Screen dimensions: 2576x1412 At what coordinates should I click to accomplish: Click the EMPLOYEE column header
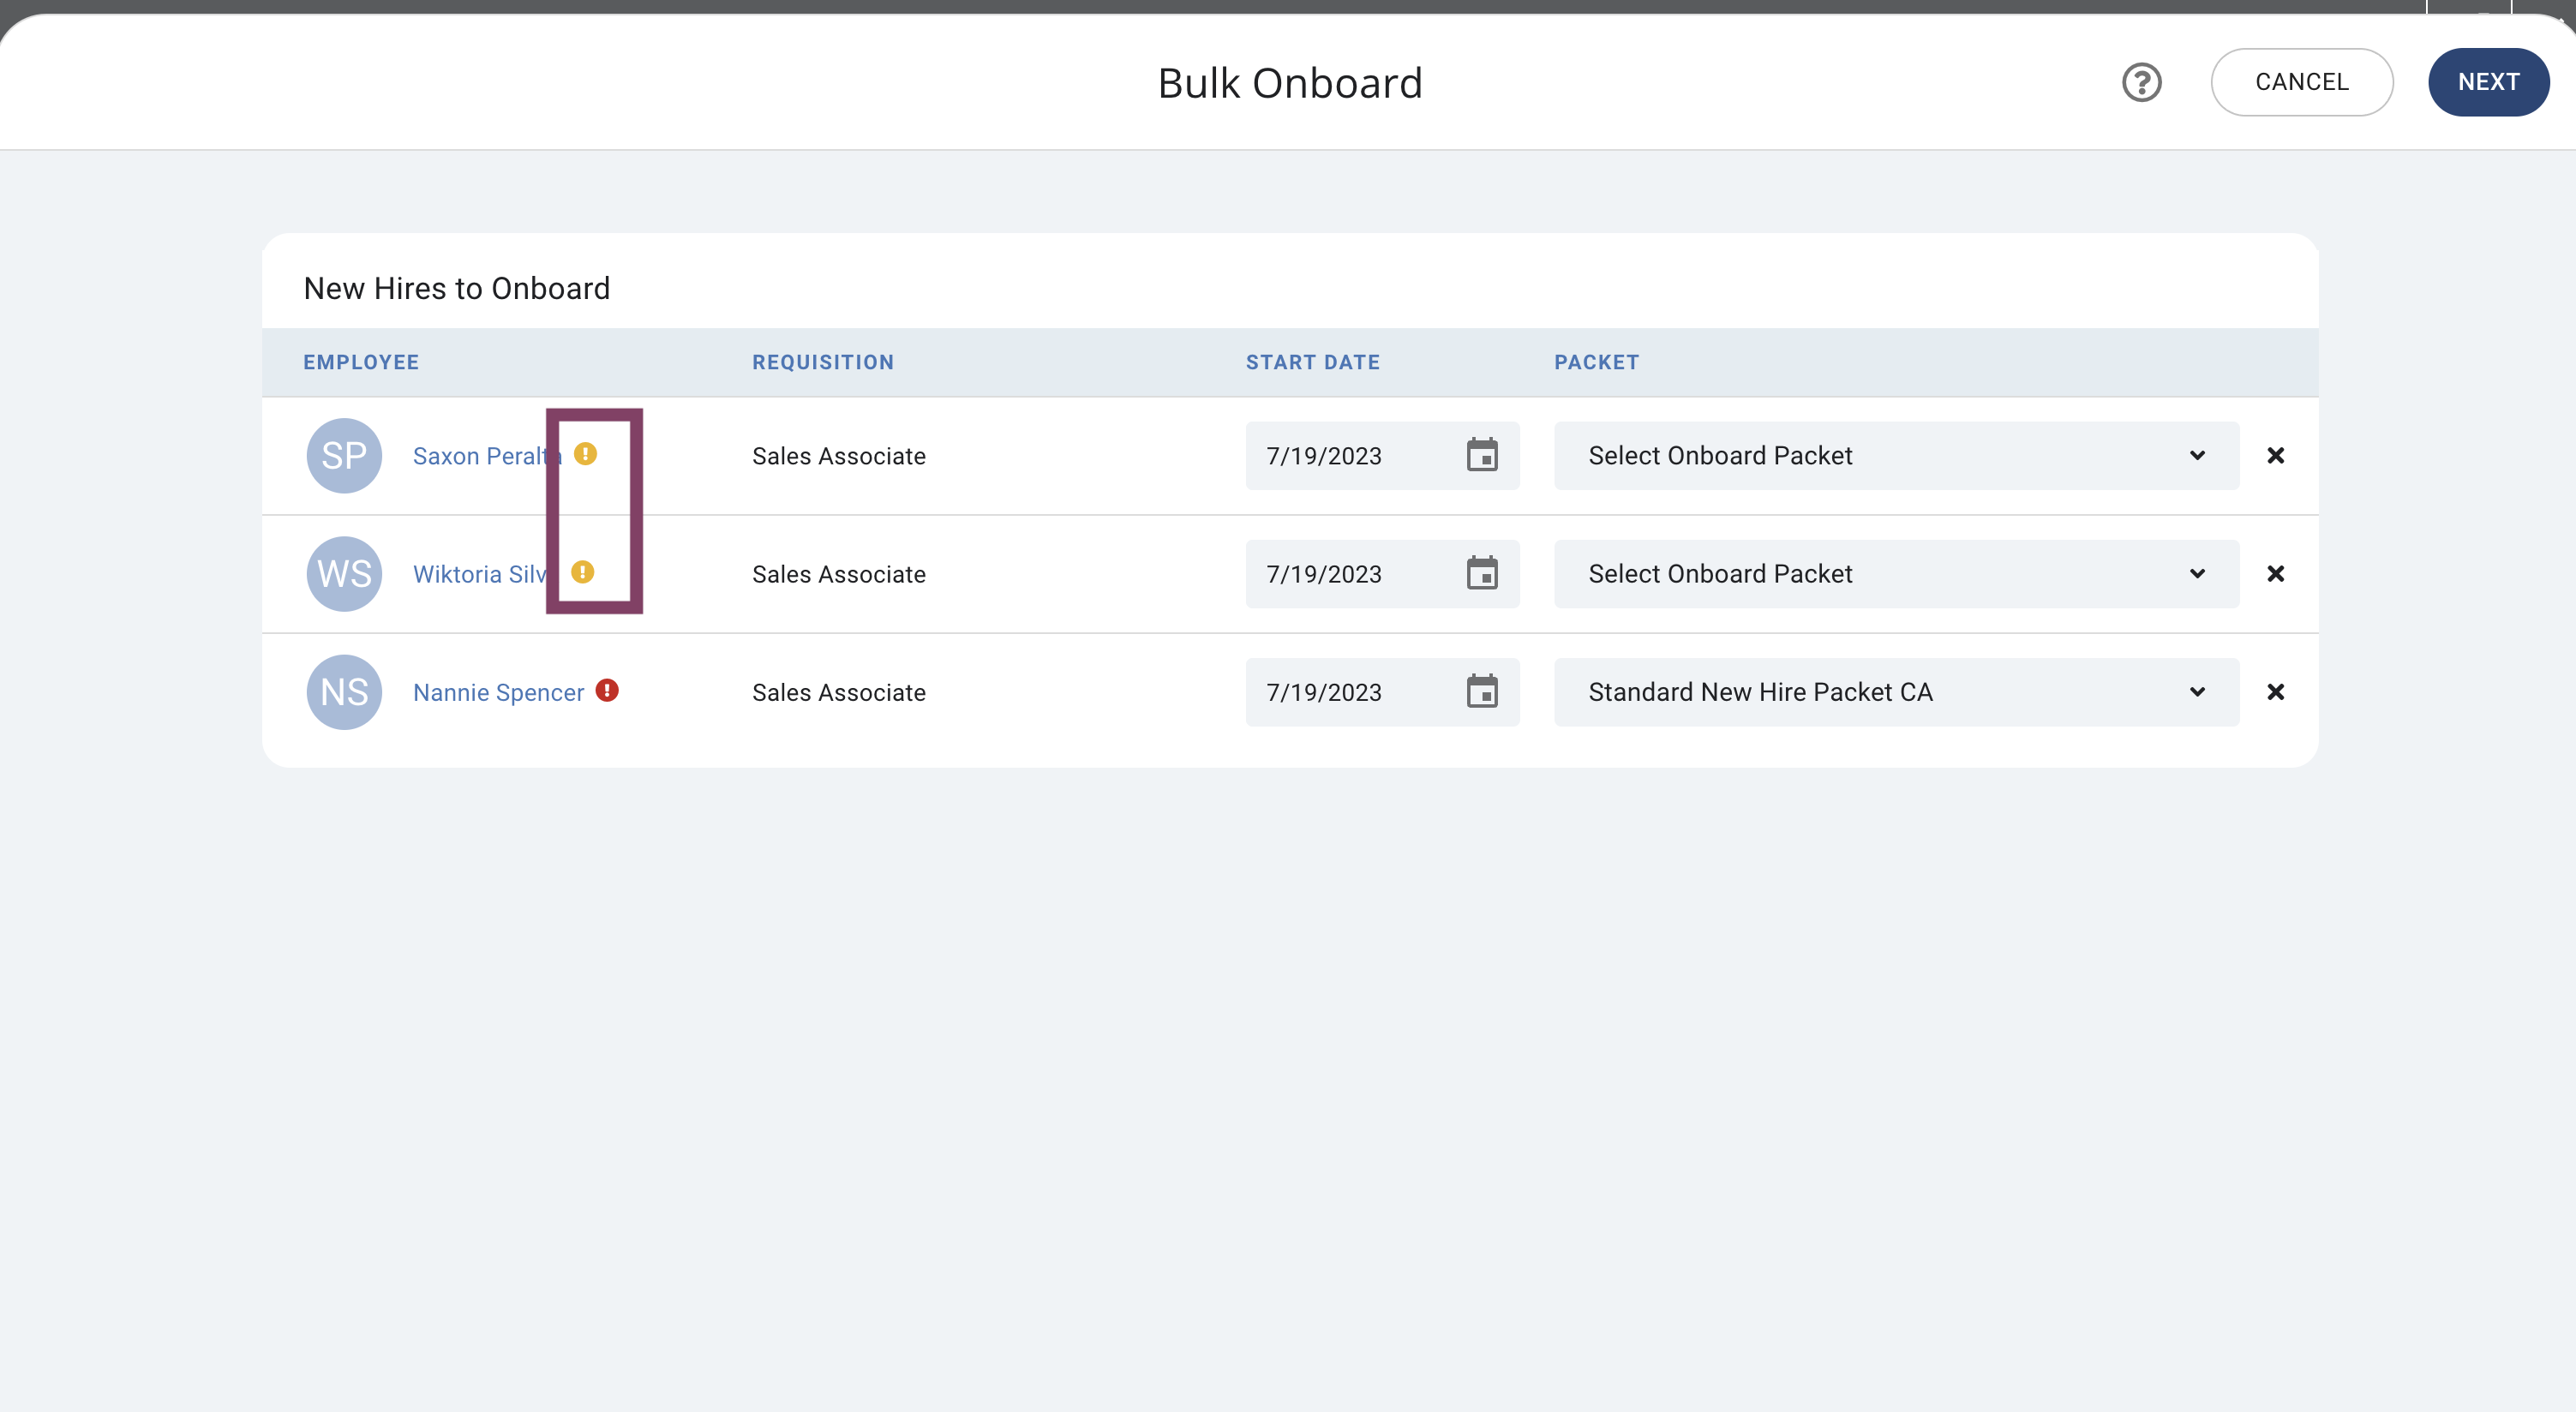coord(361,362)
